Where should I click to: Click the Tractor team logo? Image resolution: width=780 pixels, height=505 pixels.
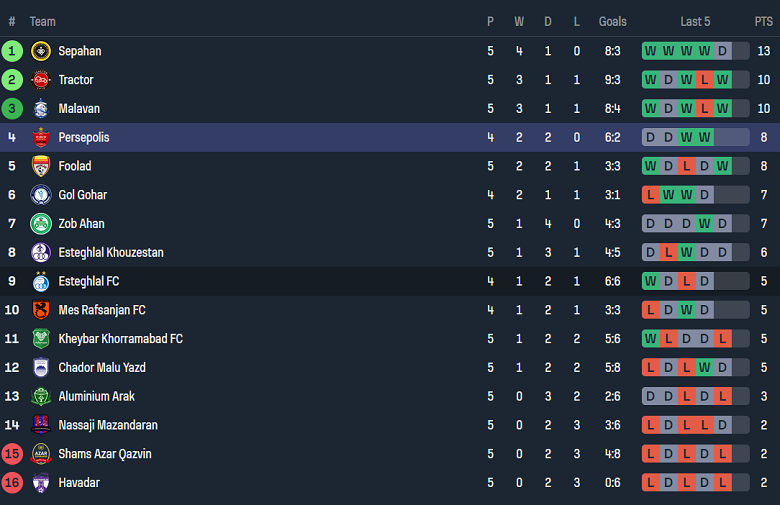pos(41,80)
